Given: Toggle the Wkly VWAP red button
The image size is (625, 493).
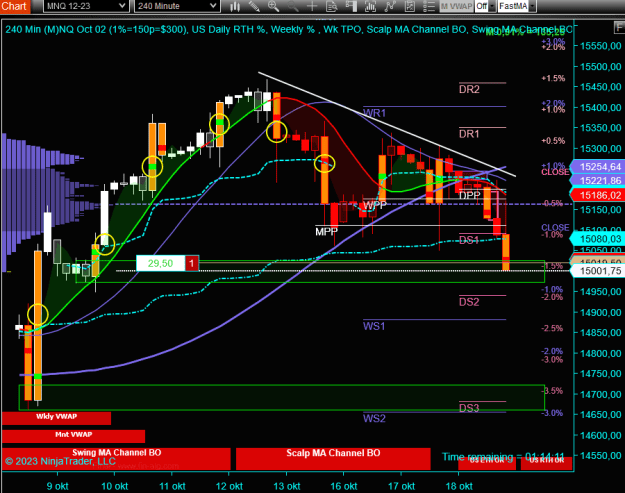Looking at the screenshot, I should [56, 418].
